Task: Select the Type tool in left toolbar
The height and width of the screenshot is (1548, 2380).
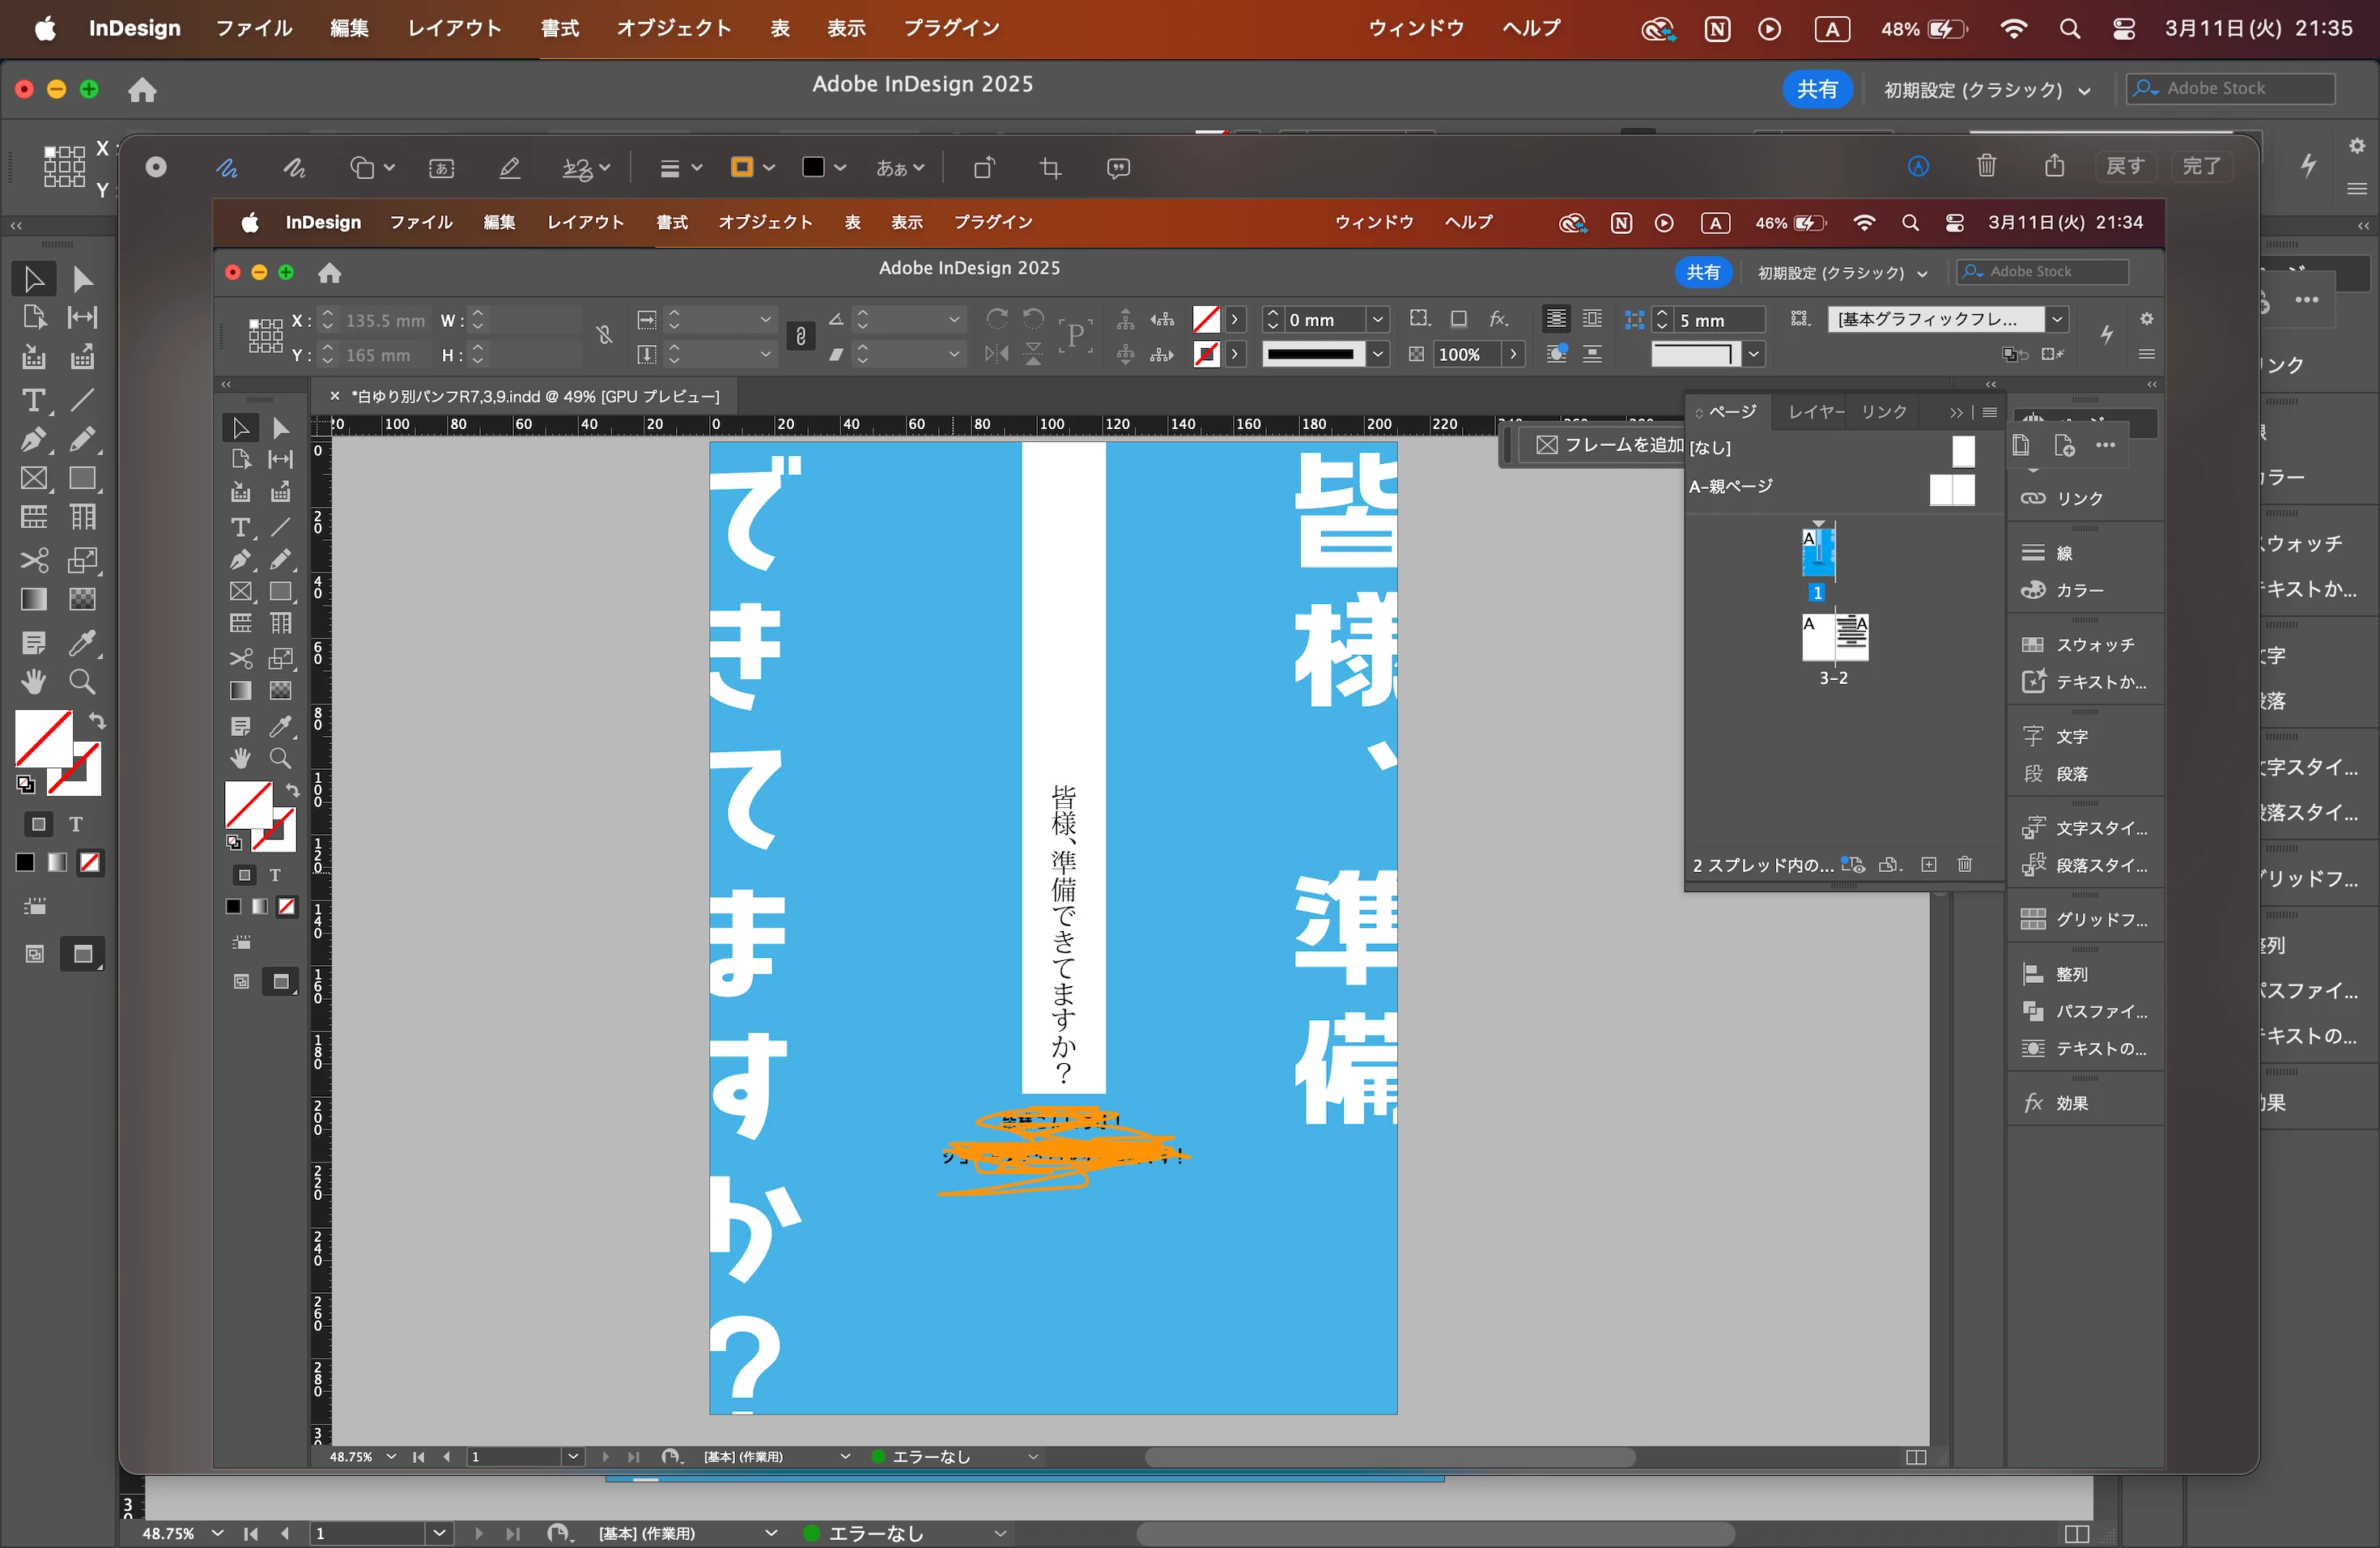Action: [33, 400]
